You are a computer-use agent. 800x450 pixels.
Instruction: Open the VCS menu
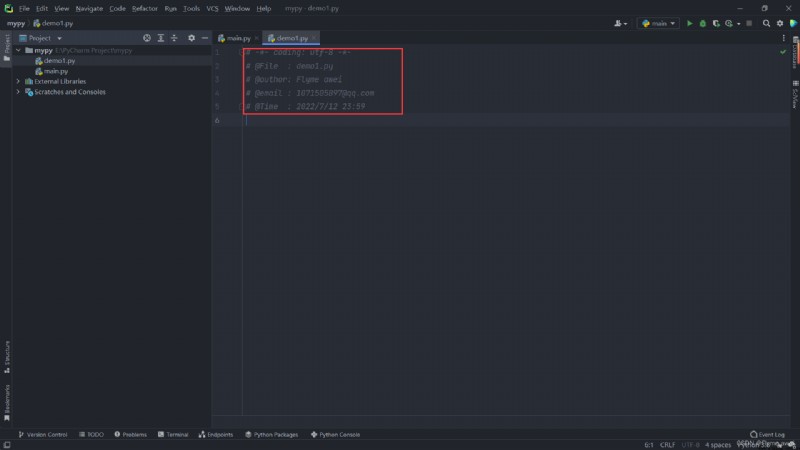point(212,9)
